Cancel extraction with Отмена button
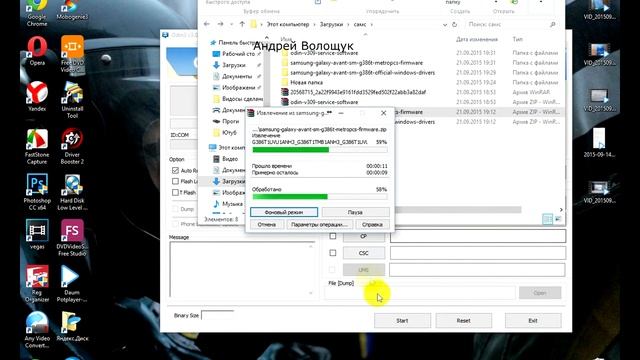The height and width of the screenshot is (360, 640). (x=267, y=224)
